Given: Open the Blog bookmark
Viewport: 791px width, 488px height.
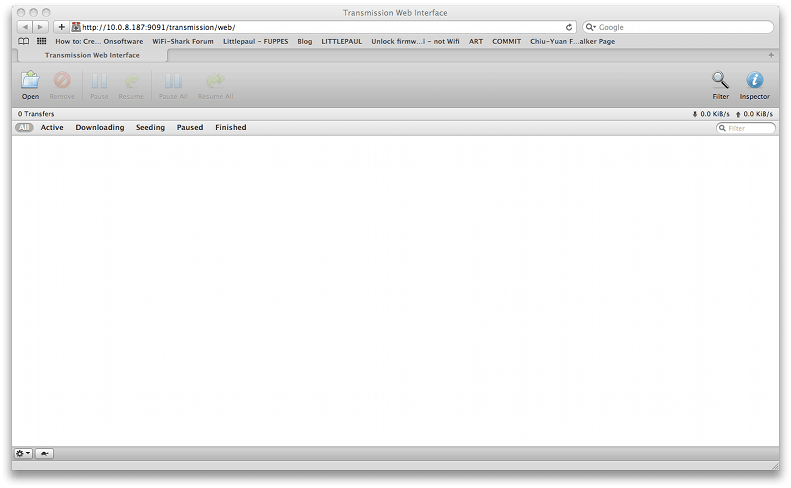Looking at the screenshot, I should [305, 41].
